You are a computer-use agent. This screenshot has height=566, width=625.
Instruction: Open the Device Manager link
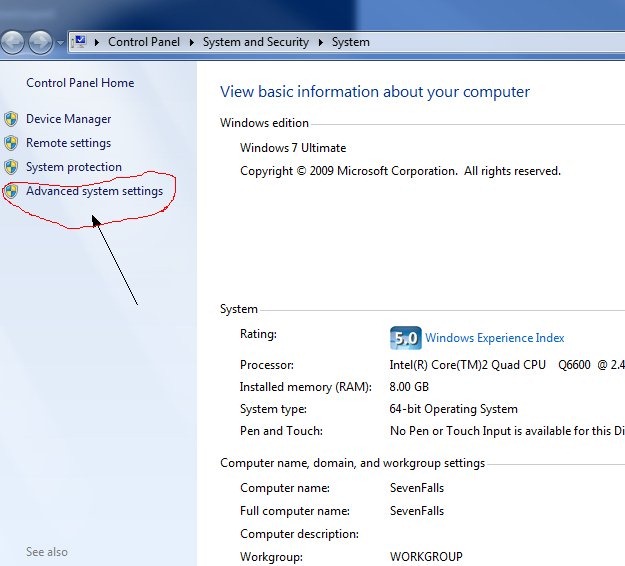[69, 119]
